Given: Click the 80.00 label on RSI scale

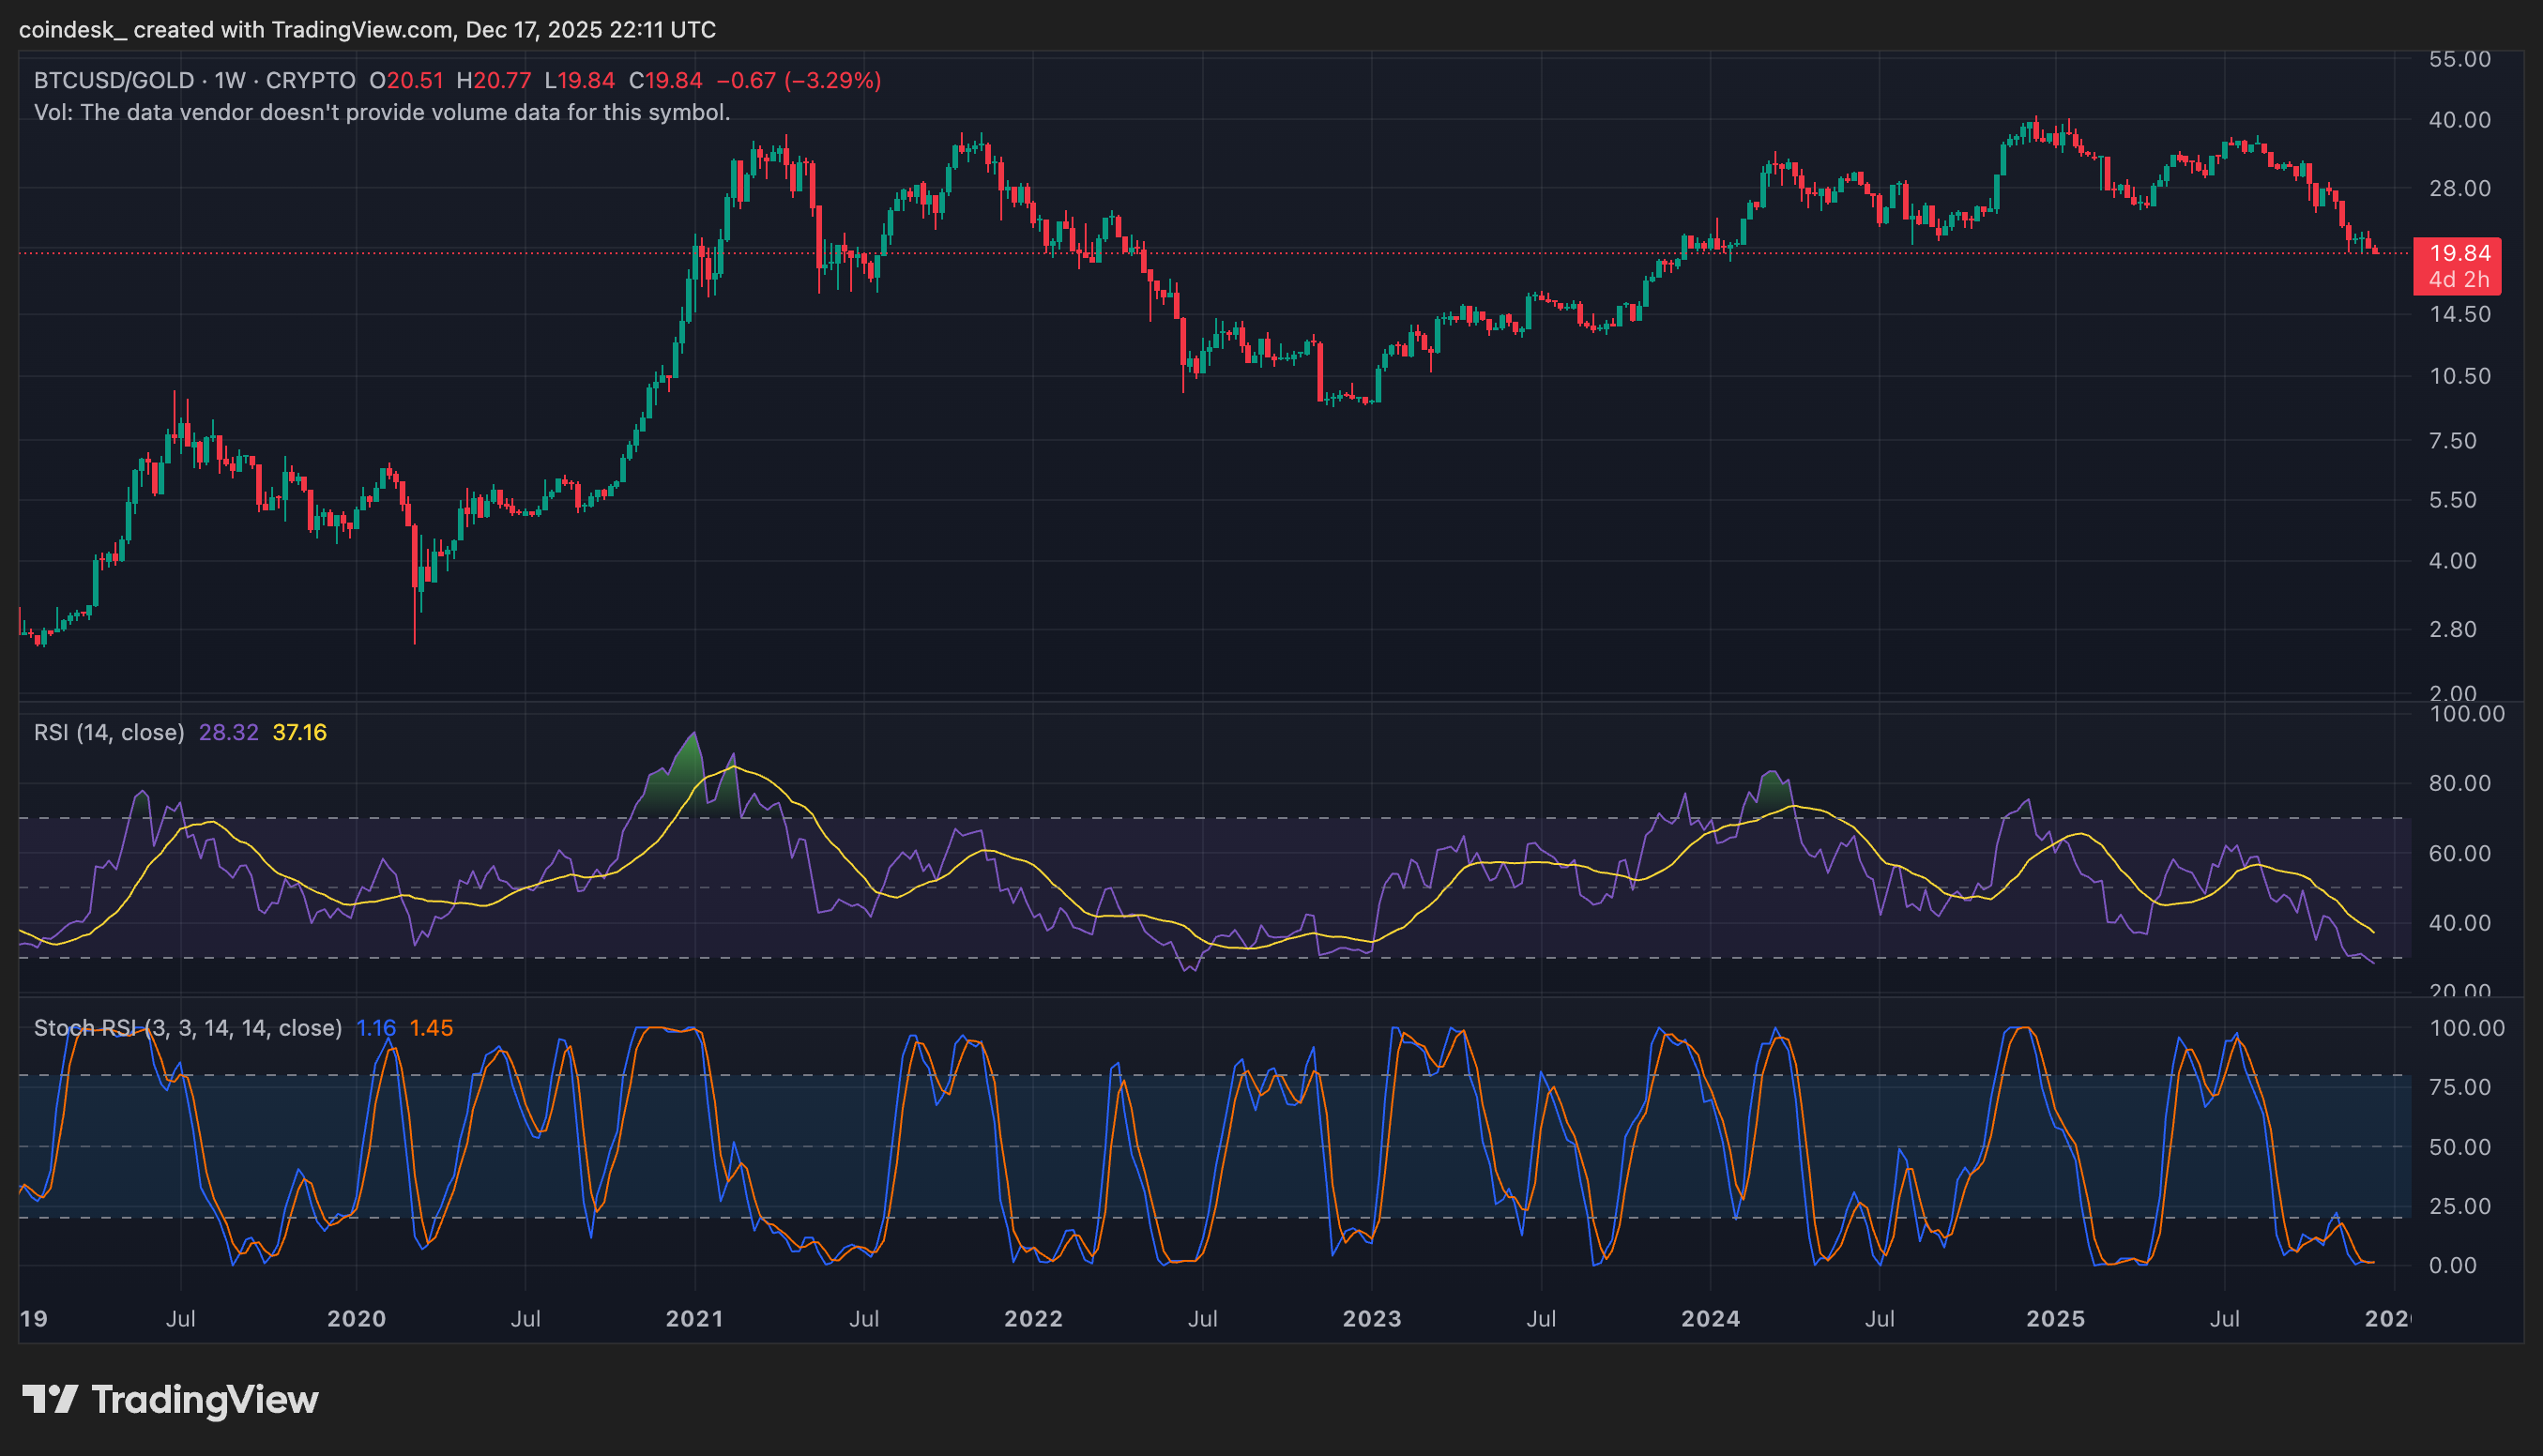Looking at the screenshot, I should pyautogui.click(x=2459, y=783).
